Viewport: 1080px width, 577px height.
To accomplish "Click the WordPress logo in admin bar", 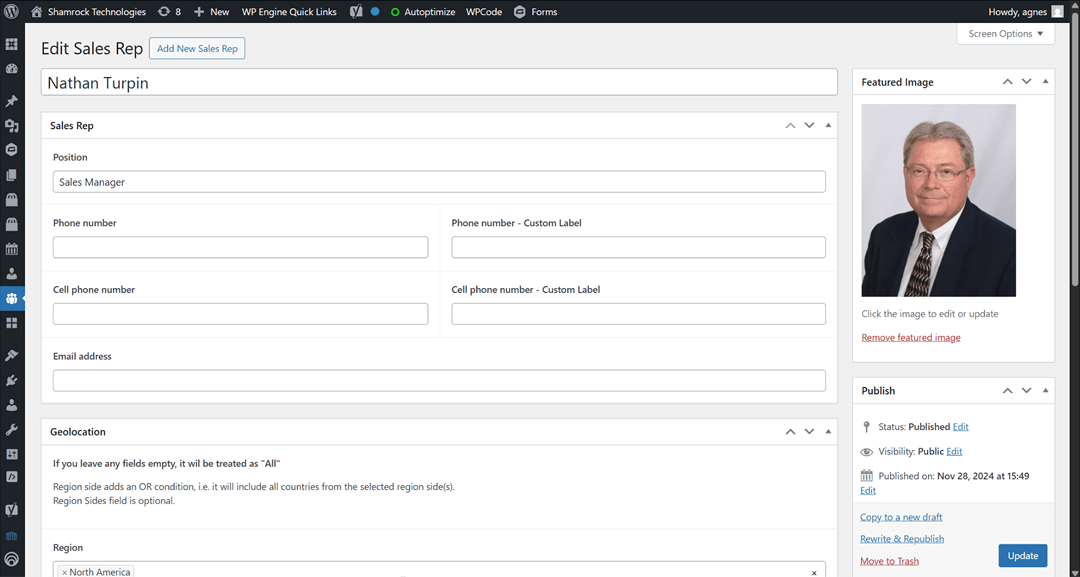I will point(11,11).
